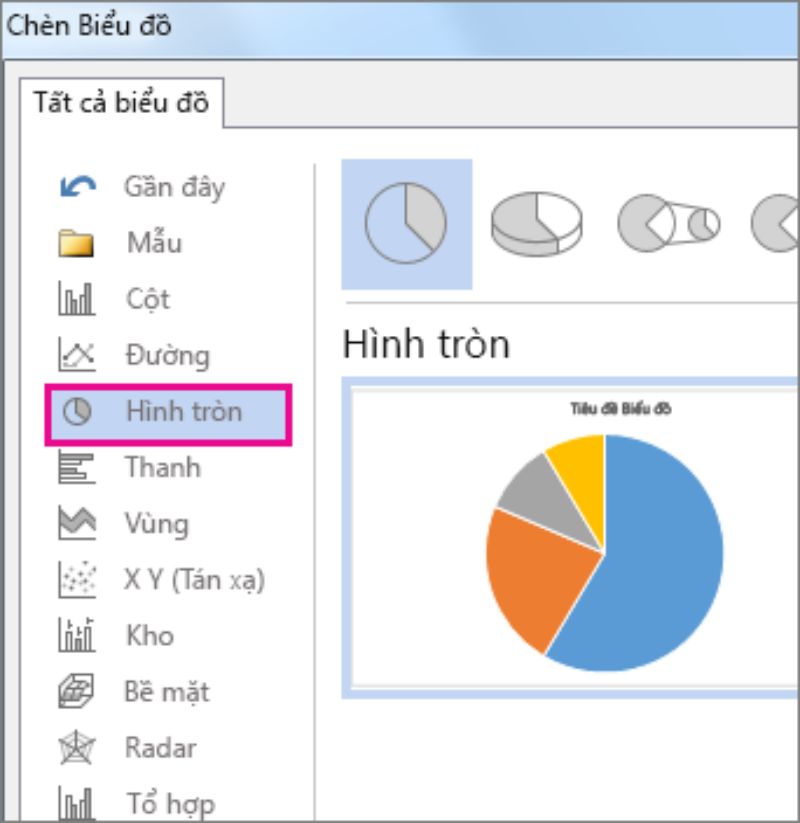Select the Vùng area chart icon
800x823 pixels.
pyautogui.click(x=77, y=523)
